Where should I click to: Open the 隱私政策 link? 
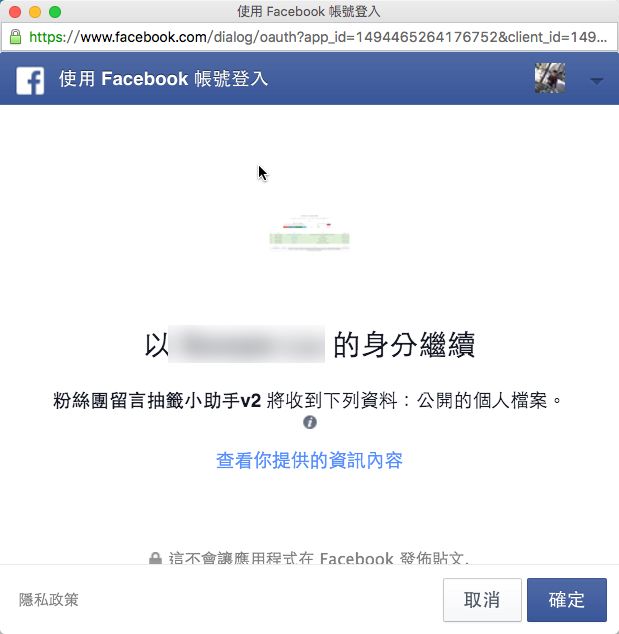pos(49,600)
